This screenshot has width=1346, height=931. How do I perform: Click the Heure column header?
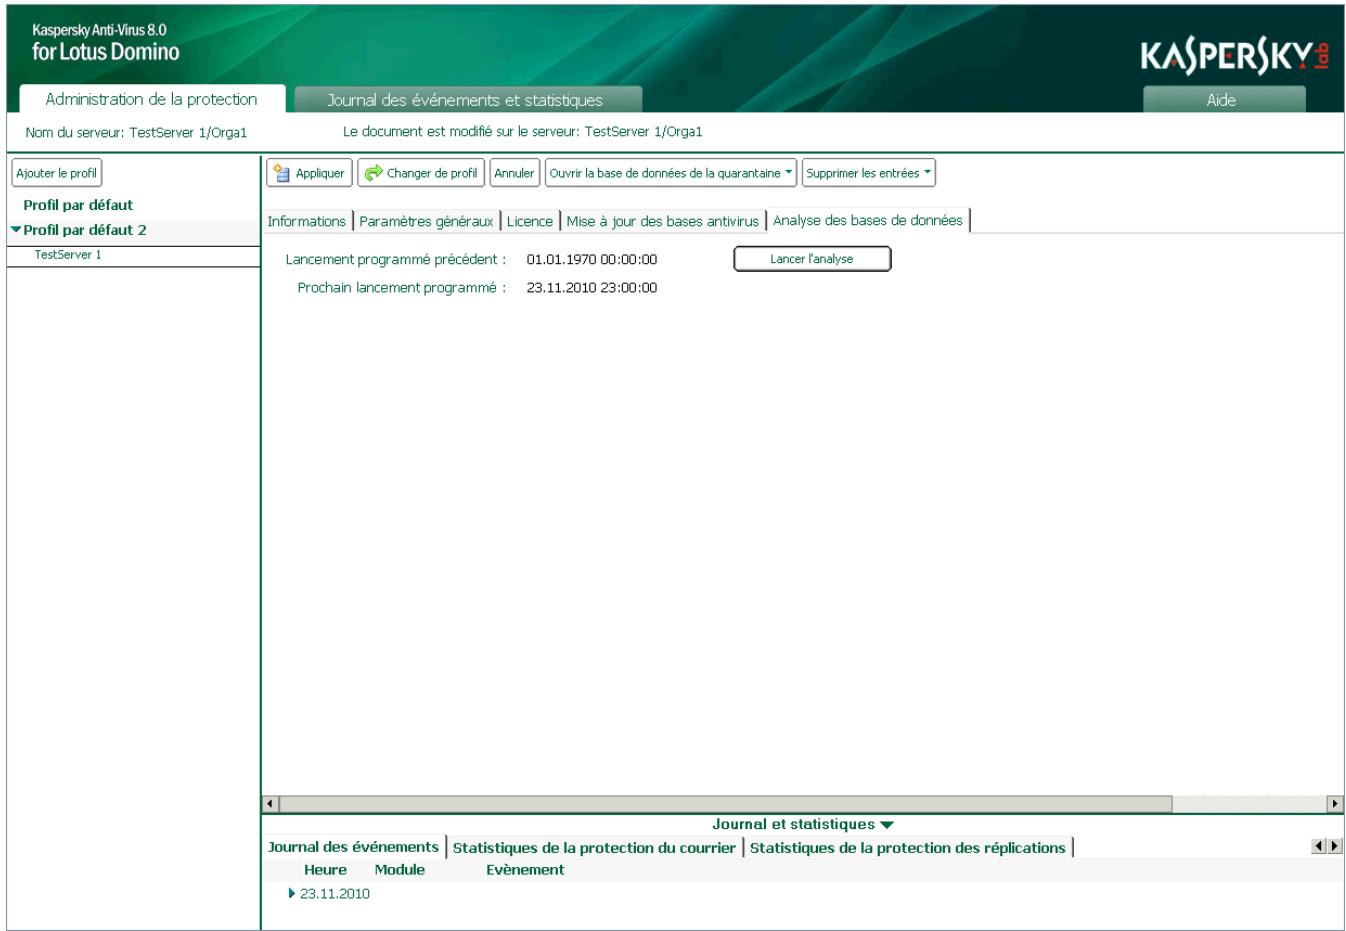[325, 870]
